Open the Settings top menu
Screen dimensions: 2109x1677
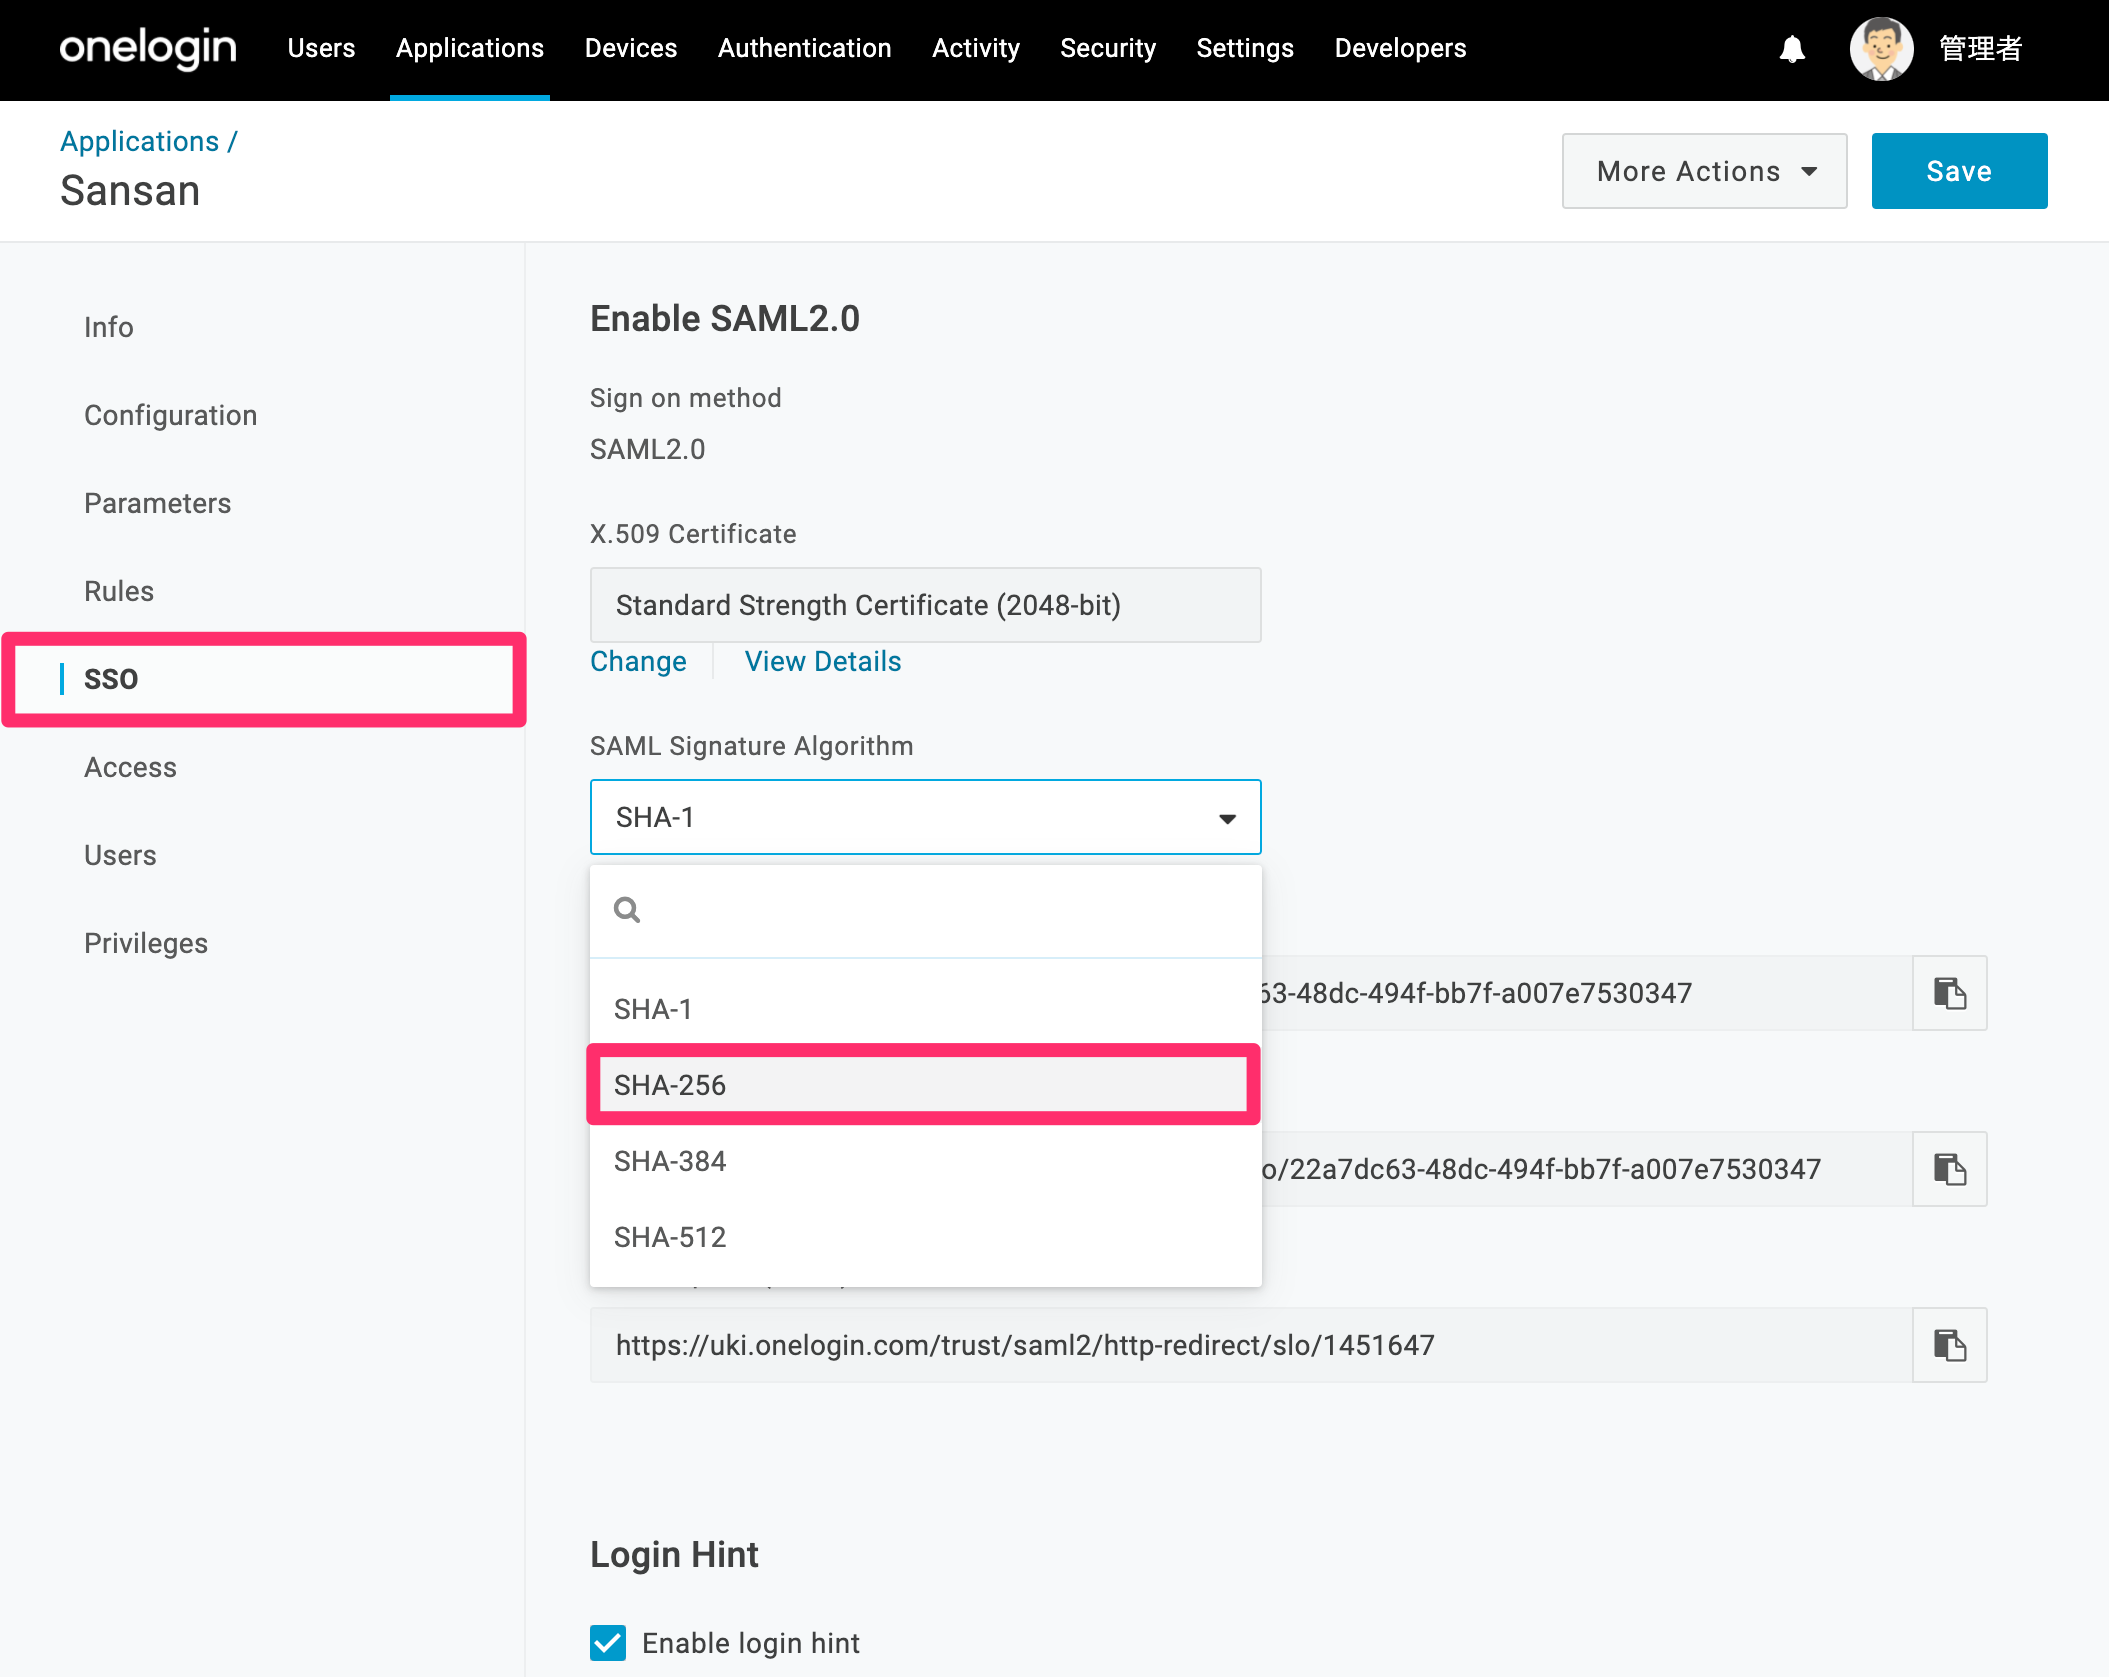click(x=1245, y=48)
